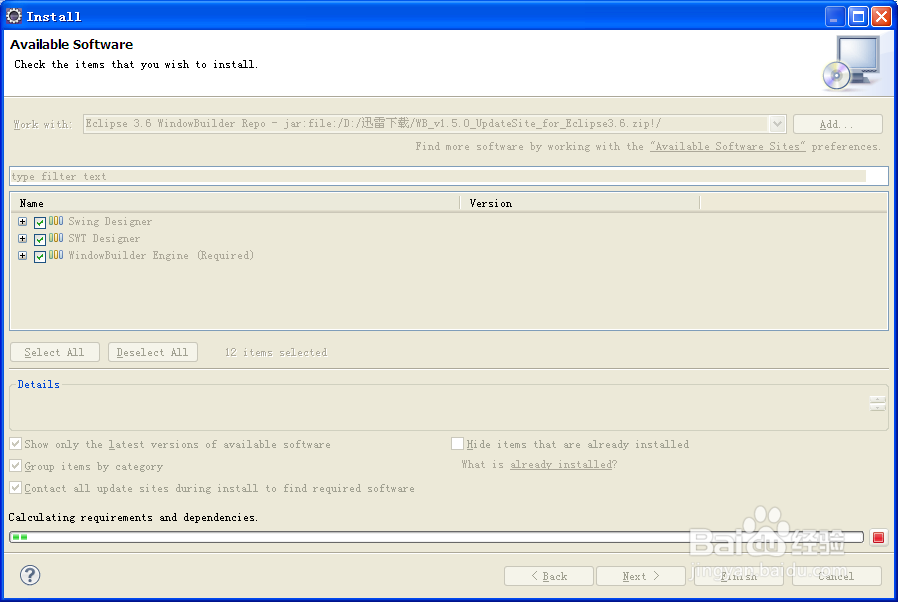Click the Back button
Viewport: 898px width, 602px height.
click(549, 576)
